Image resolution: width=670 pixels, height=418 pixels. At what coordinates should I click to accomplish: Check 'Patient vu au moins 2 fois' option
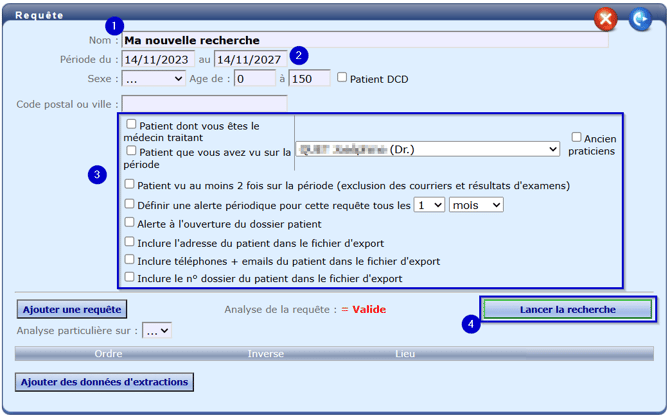coord(130,185)
